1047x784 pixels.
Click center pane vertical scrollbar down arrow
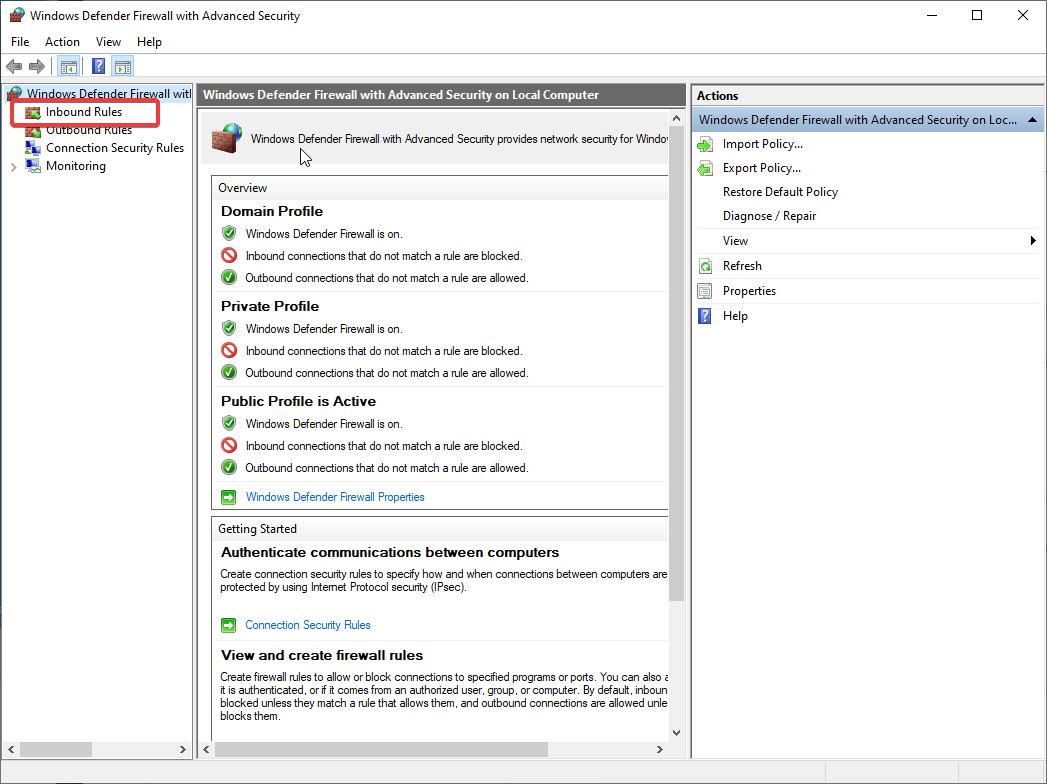tap(676, 733)
